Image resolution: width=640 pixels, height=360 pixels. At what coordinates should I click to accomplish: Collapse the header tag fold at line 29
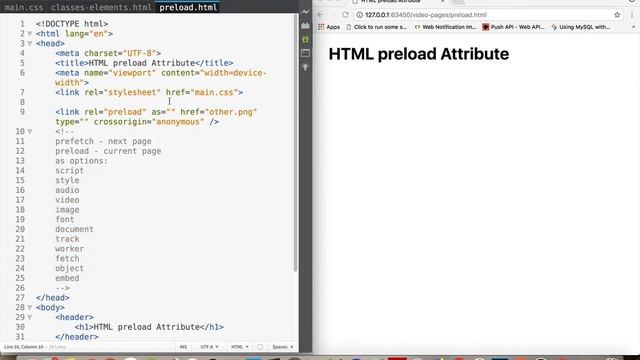[30, 317]
